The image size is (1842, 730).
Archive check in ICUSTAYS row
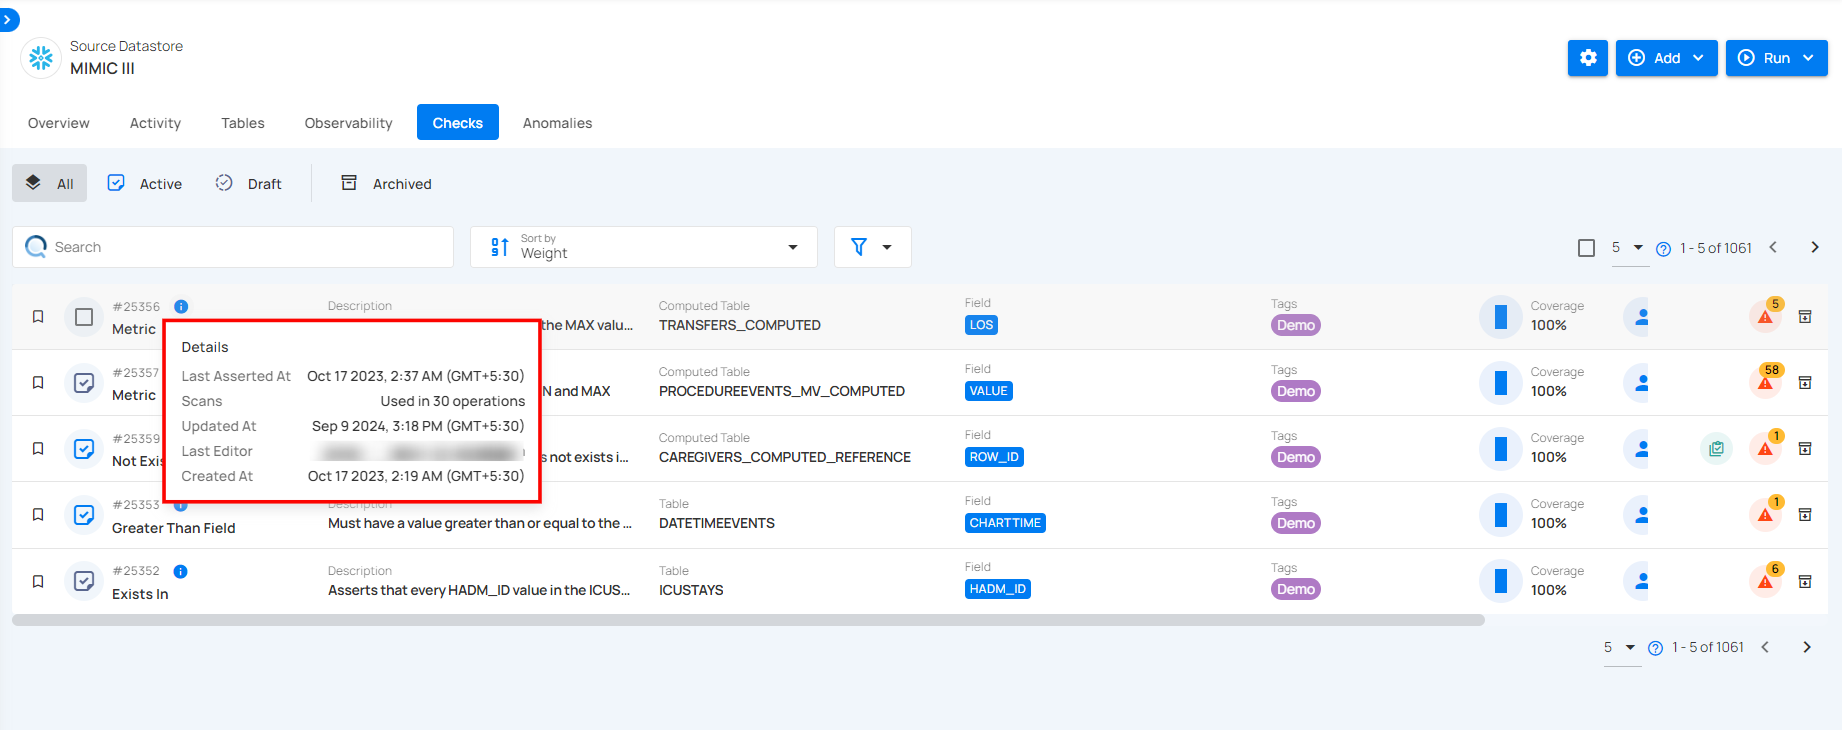click(1805, 581)
